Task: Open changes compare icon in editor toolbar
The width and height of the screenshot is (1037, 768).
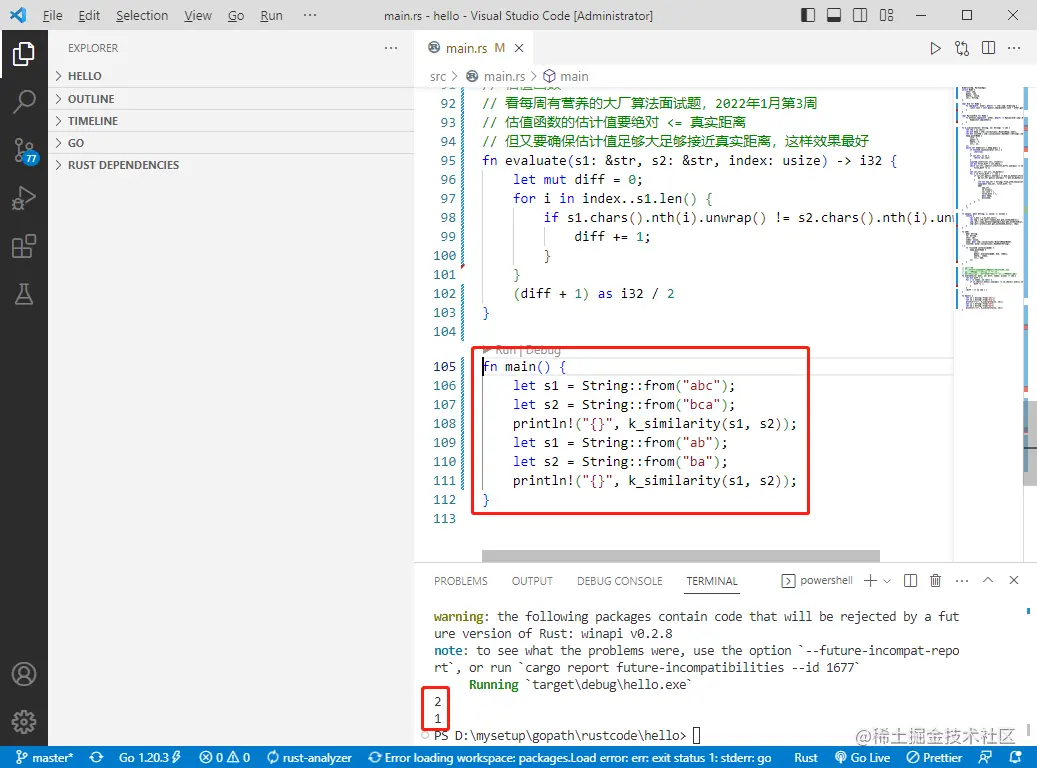Action: [962, 48]
